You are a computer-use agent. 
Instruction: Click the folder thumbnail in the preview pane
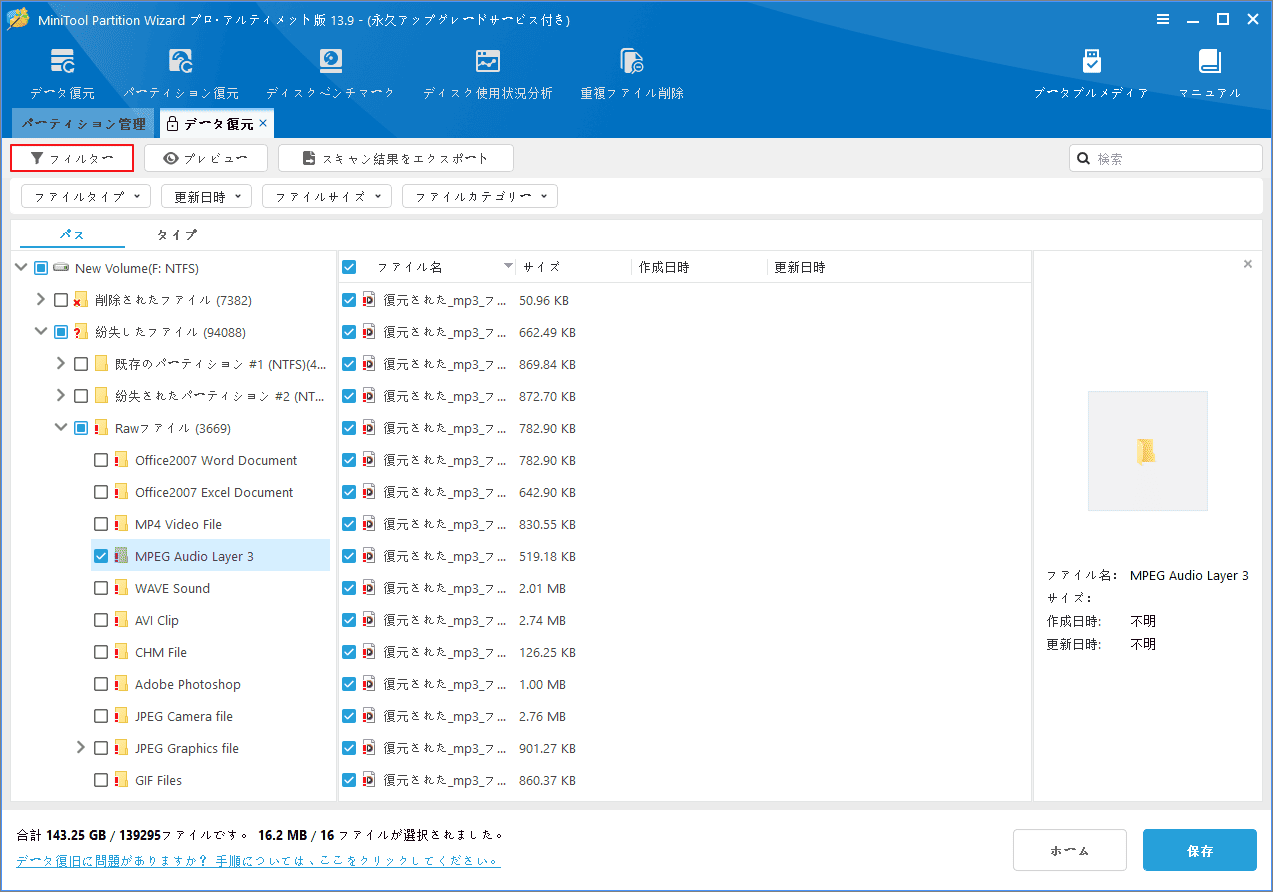(1147, 451)
